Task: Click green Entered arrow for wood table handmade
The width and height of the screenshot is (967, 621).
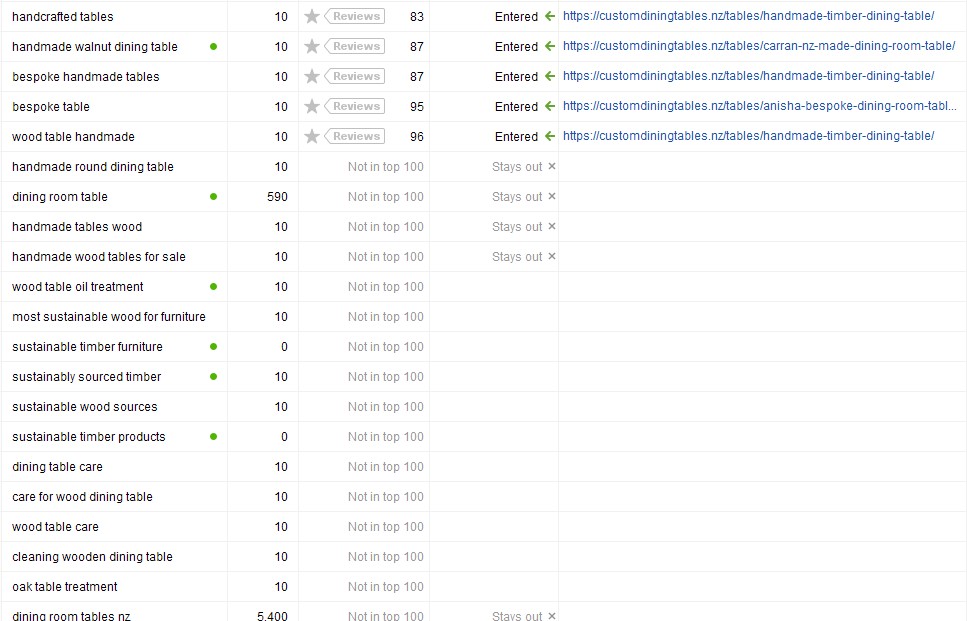Action: (x=550, y=136)
